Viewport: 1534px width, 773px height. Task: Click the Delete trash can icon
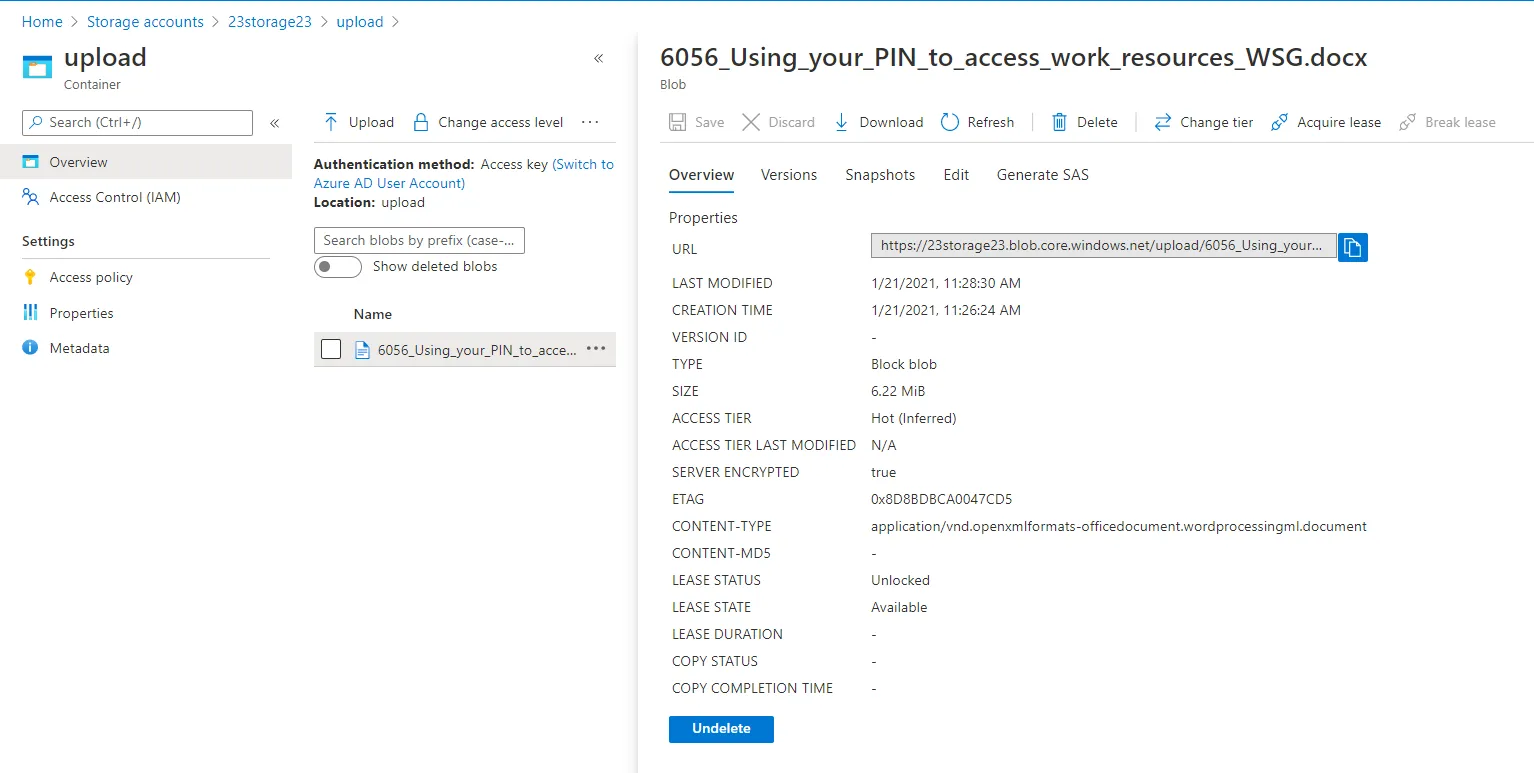tap(1059, 122)
